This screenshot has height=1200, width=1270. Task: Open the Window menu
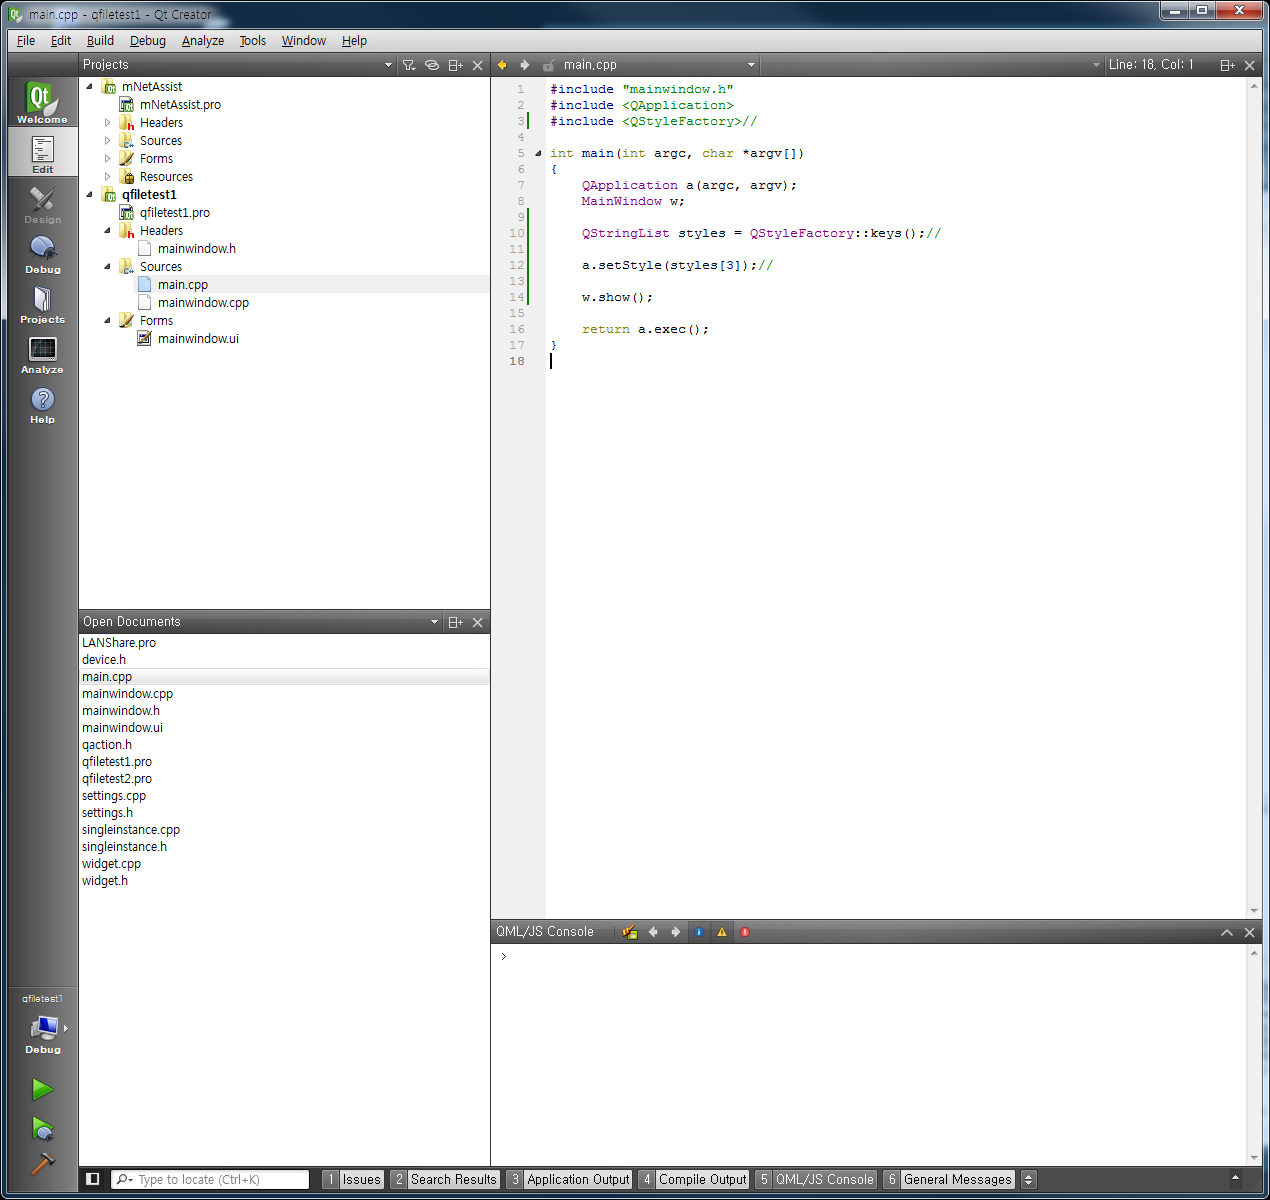303,41
